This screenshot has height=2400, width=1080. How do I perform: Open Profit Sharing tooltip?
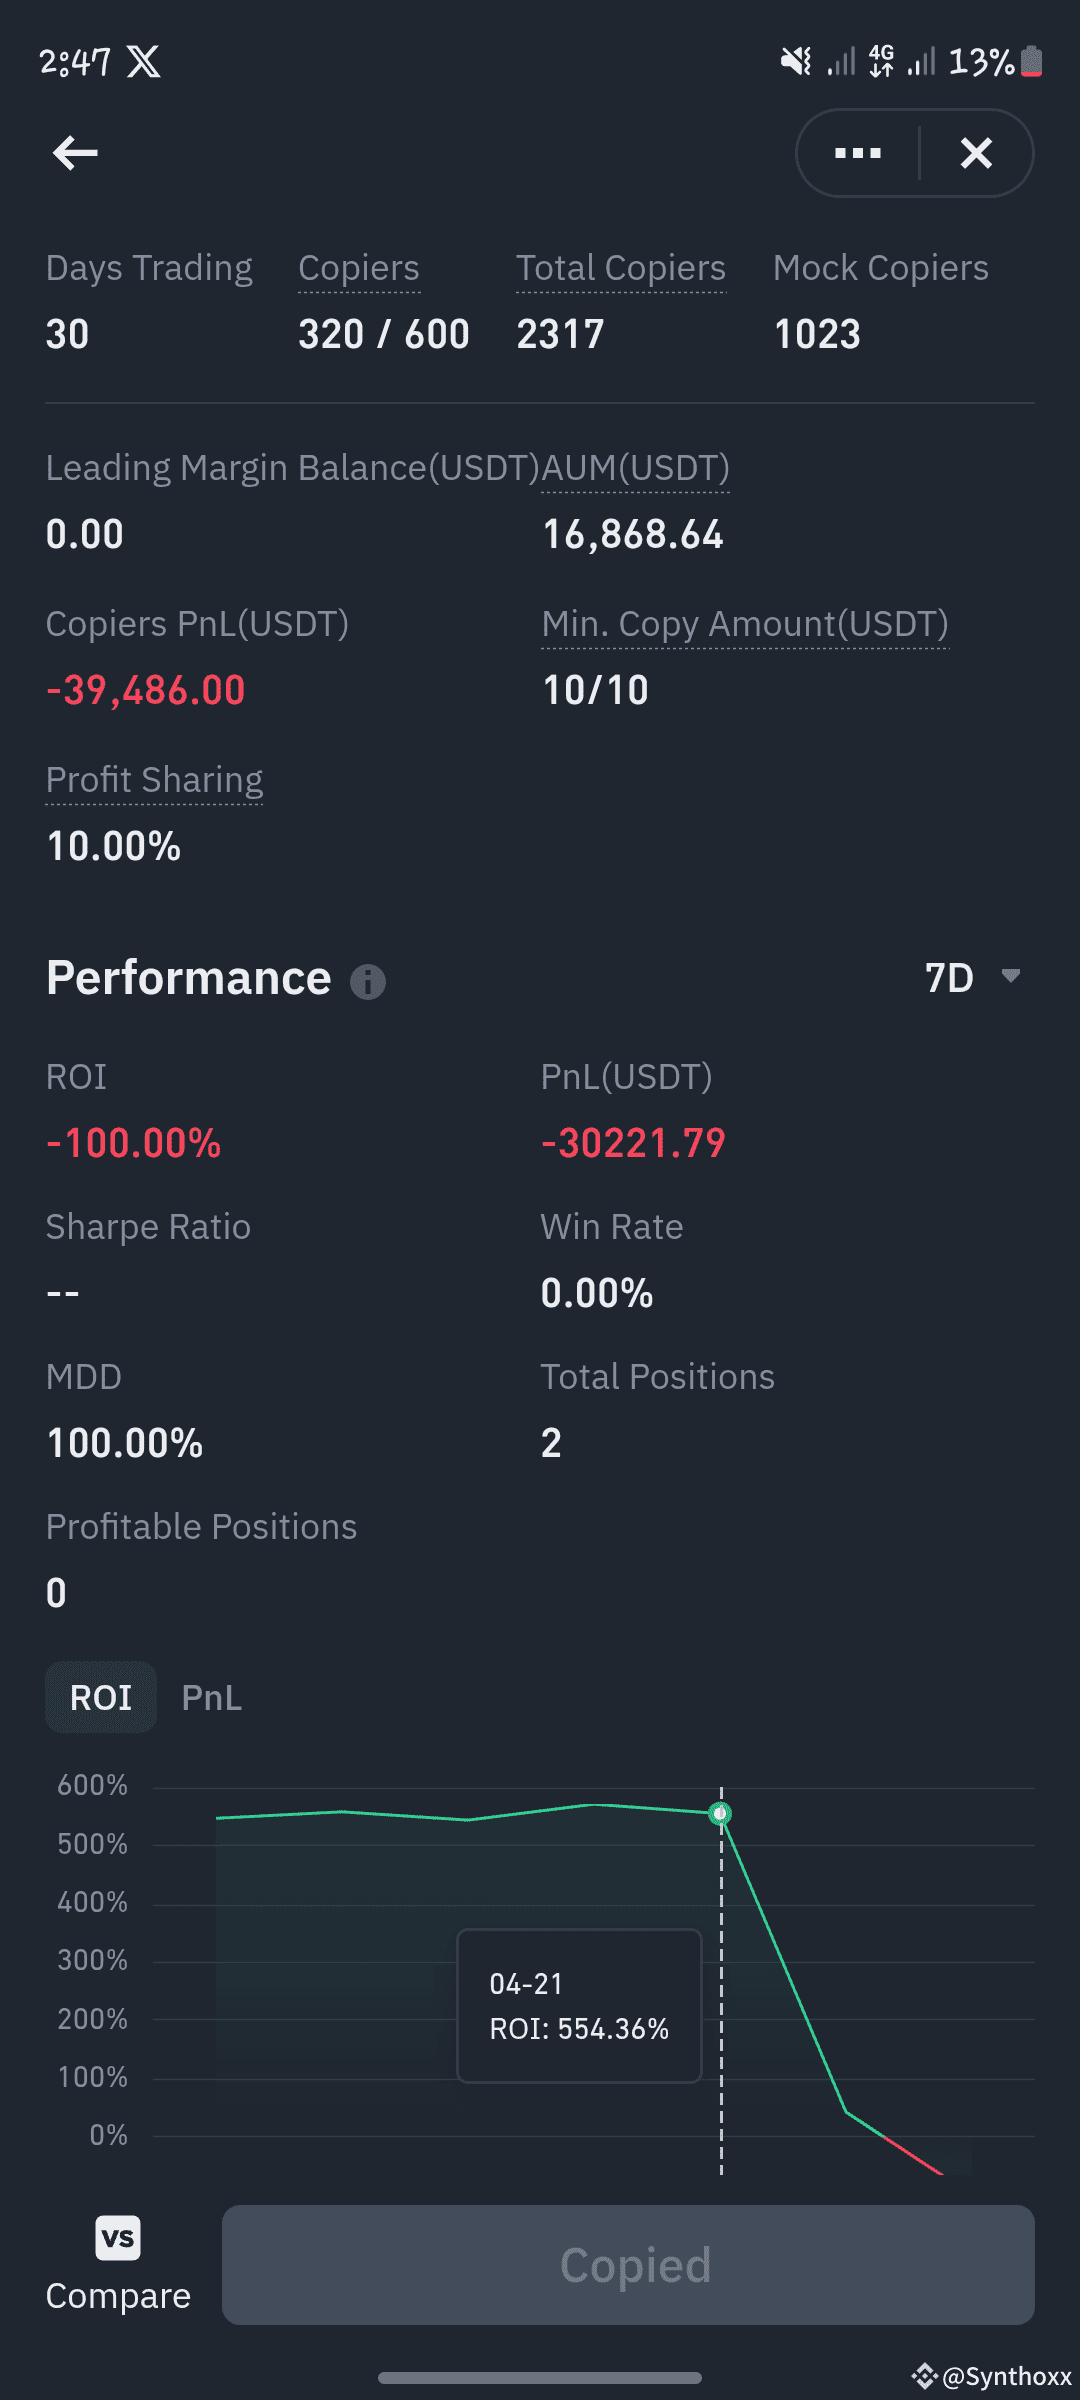(154, 780)
